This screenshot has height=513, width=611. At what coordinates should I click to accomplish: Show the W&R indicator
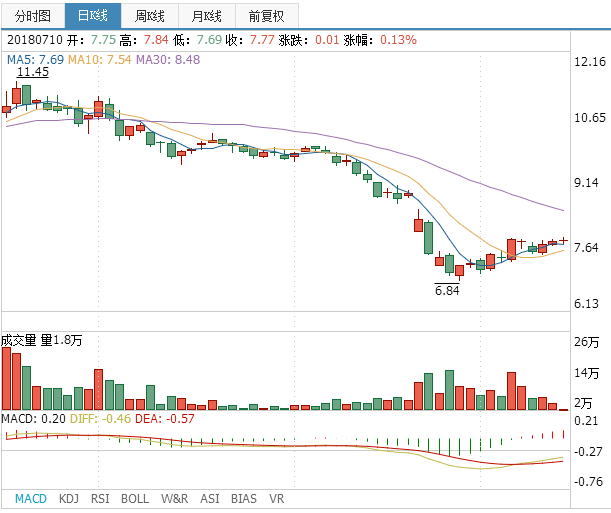175,499
